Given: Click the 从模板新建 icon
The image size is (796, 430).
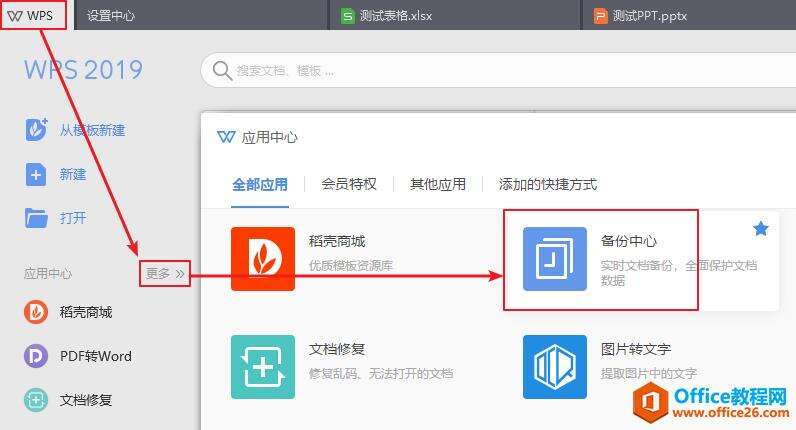Looking at the screenshot, I should (36, 129).
